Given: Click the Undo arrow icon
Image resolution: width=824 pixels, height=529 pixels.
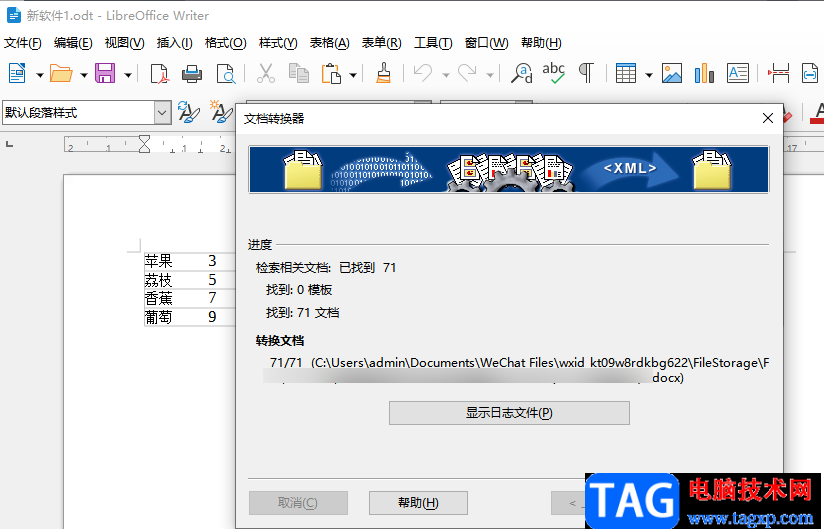Looking at the screenshot, I should click(x=423, y=73).
